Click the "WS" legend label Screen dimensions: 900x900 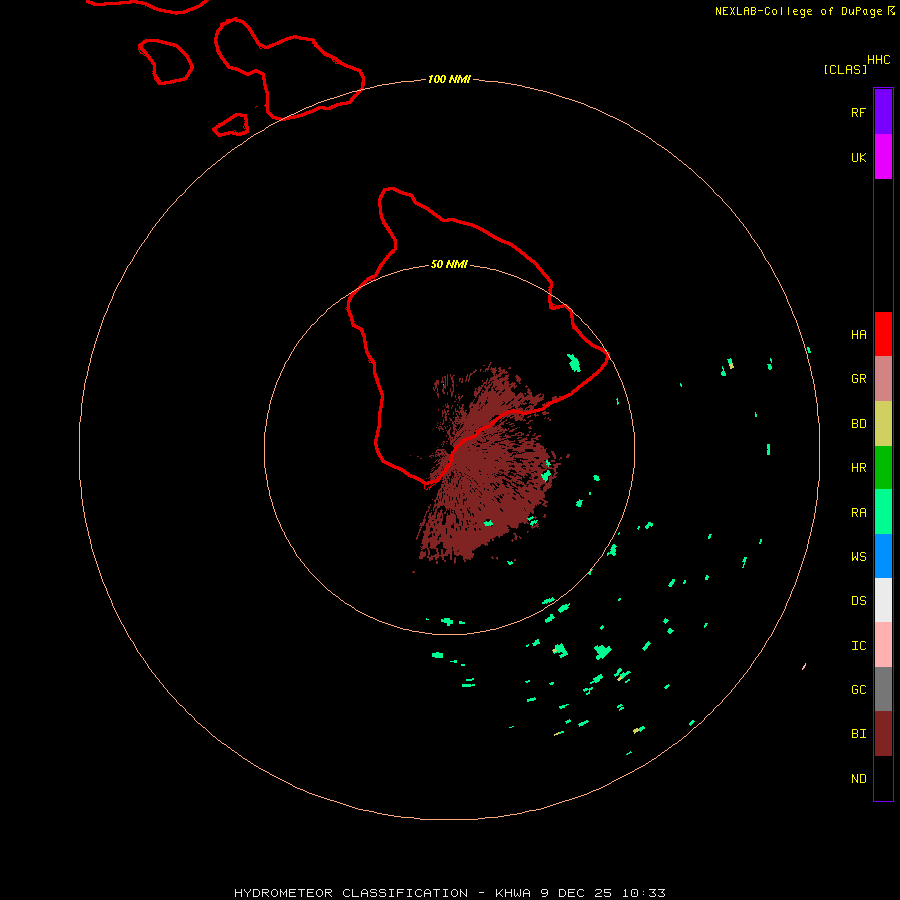pyautogui.click(x=859, y=556)
